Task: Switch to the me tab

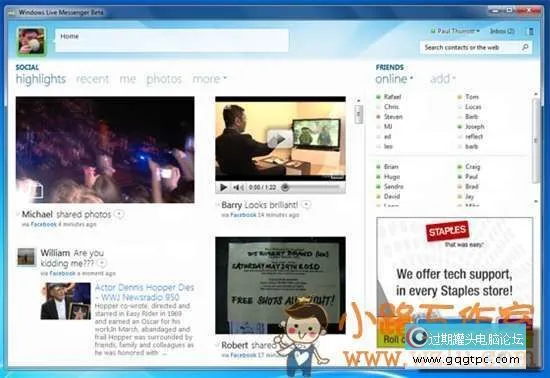Action: pos(128,79)
